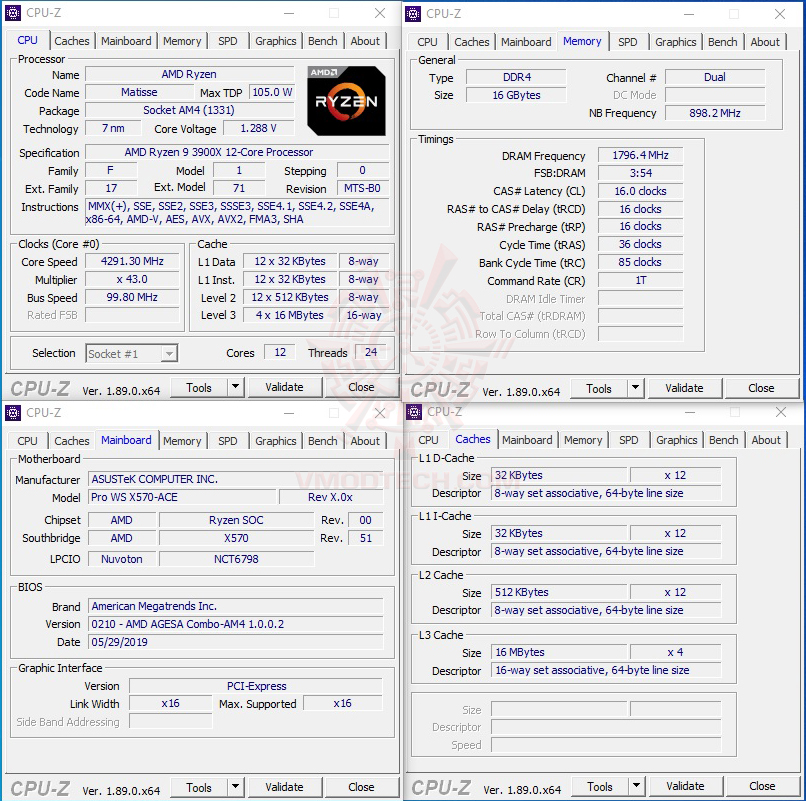
Task: Click Close in the Mainboard window
Action: [x=361, y=787]
